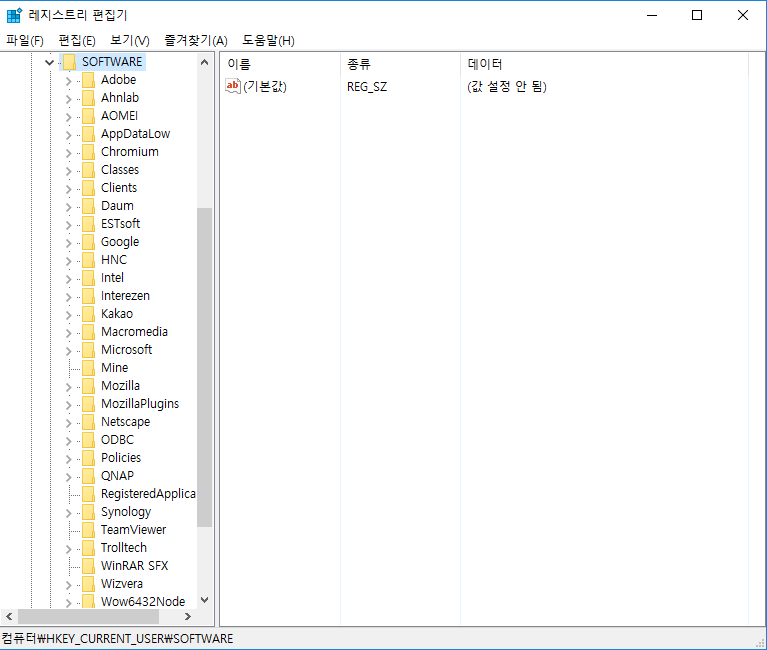This screenshot has height=650, width=767.
Task: Expand the Microsoft key
Action: pos(68,350)
